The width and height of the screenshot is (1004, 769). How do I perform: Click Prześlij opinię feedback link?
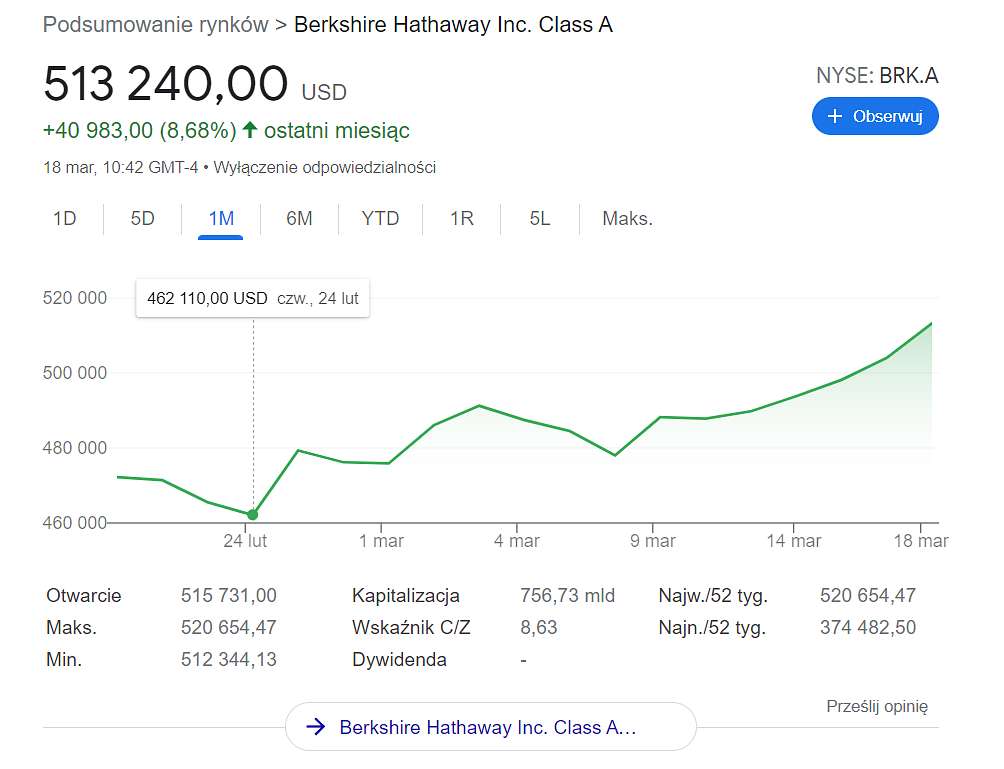click(x=877, y=706)
